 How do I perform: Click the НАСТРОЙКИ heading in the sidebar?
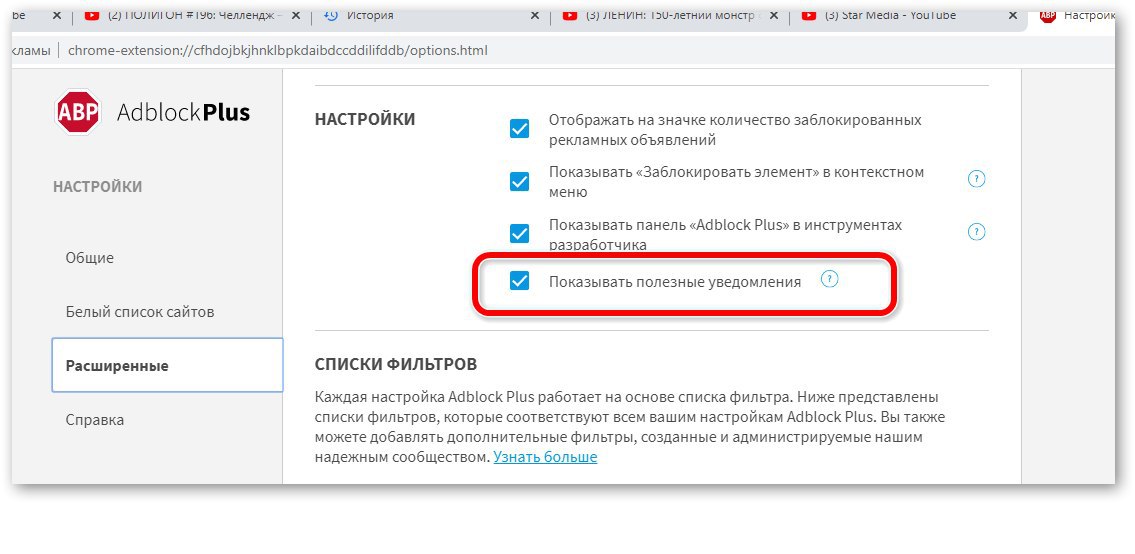[98, 187]
